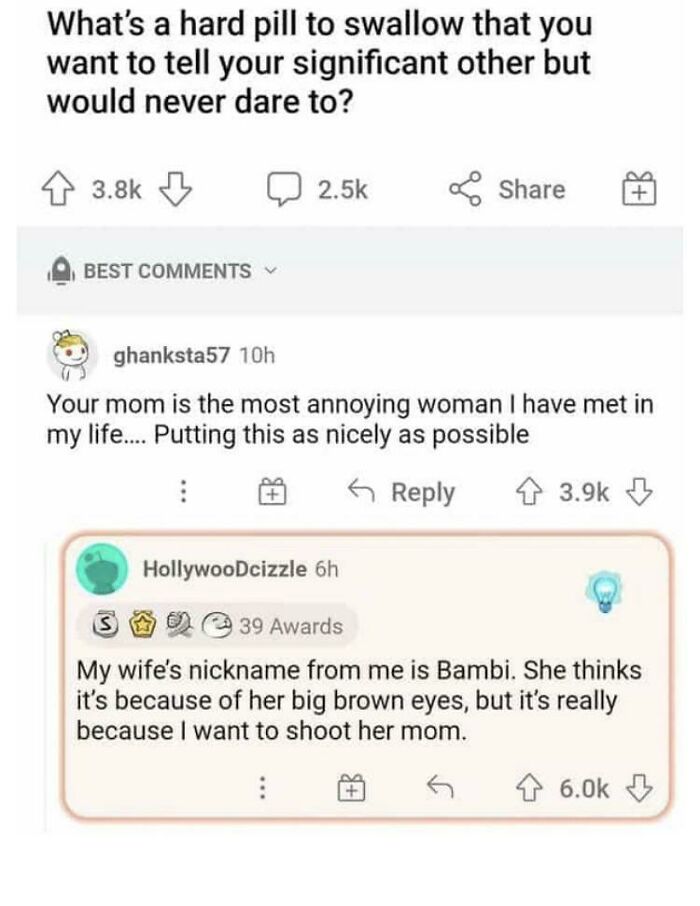
Task: Click the lightbulb award badge
Action: pos(604,592)
